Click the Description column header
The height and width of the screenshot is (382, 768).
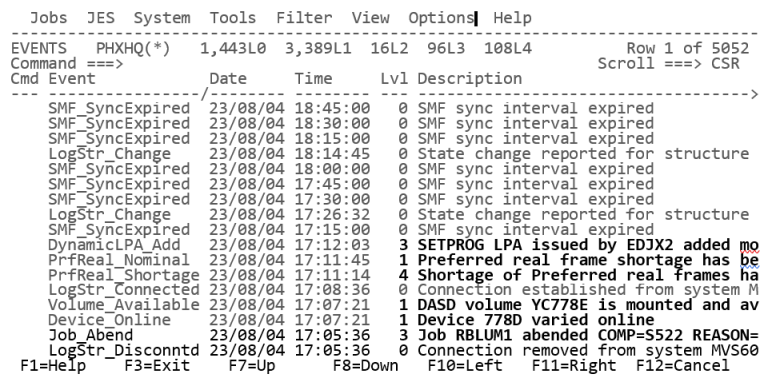click(470, 79)
